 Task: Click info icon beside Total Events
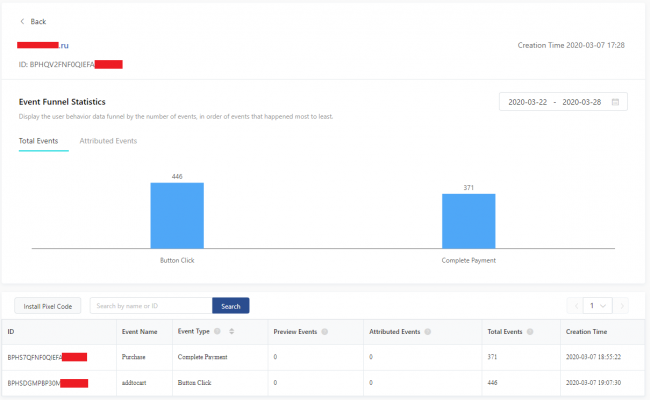pos(530,331)
